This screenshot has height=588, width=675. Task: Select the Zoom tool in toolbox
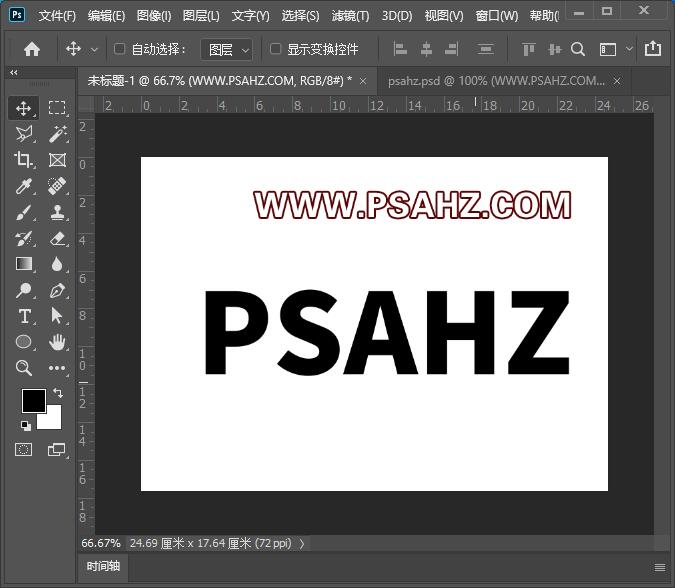click(24, 368)
